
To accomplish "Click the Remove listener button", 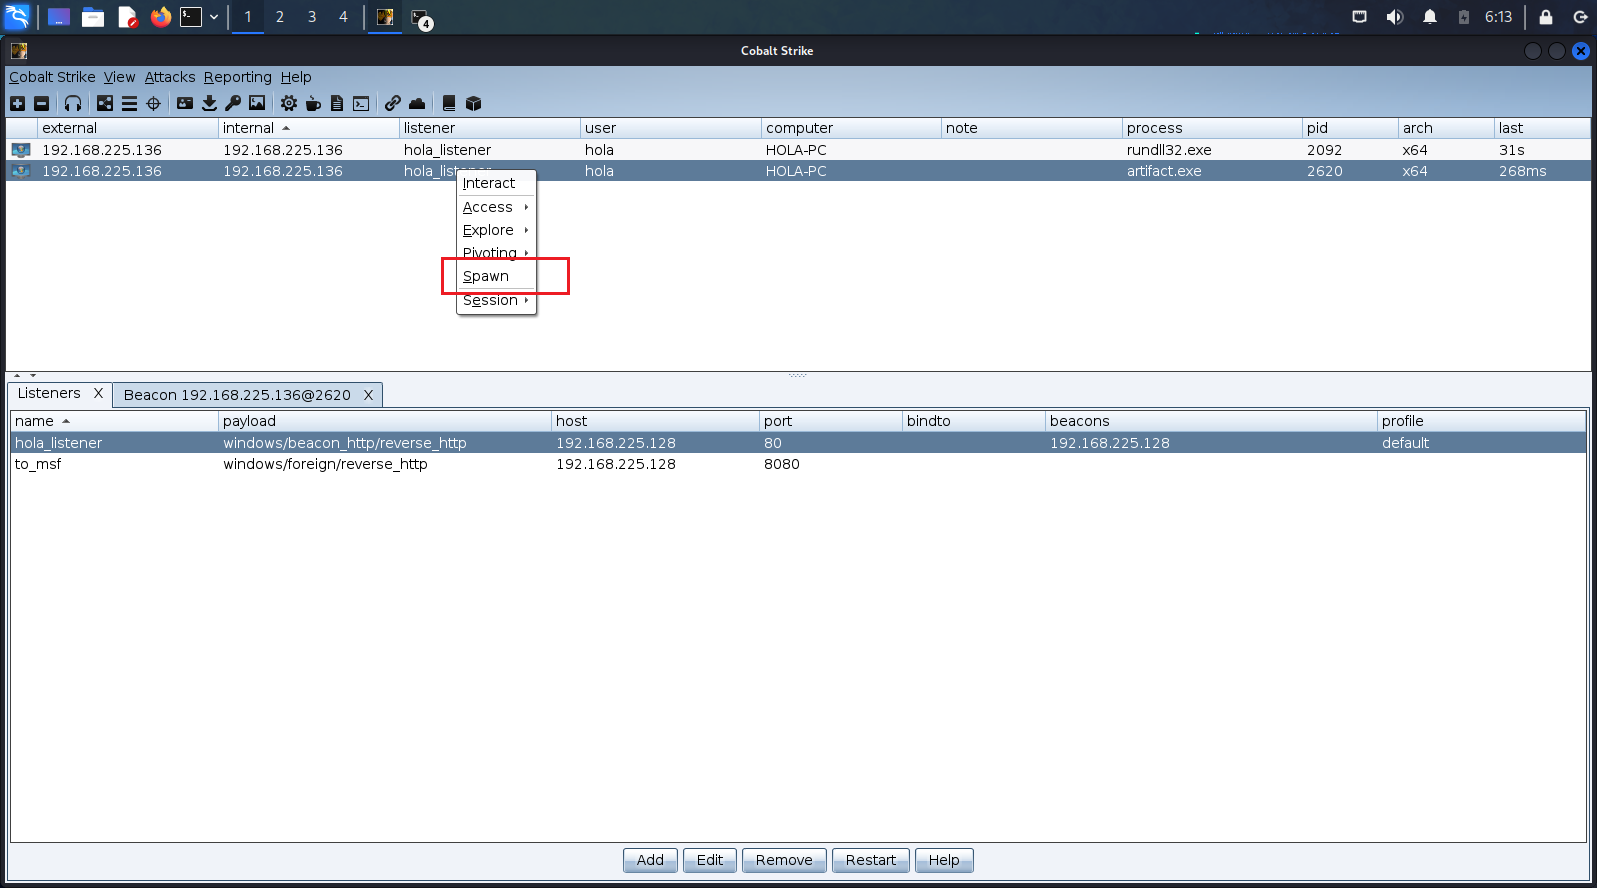I will (784, 860).
